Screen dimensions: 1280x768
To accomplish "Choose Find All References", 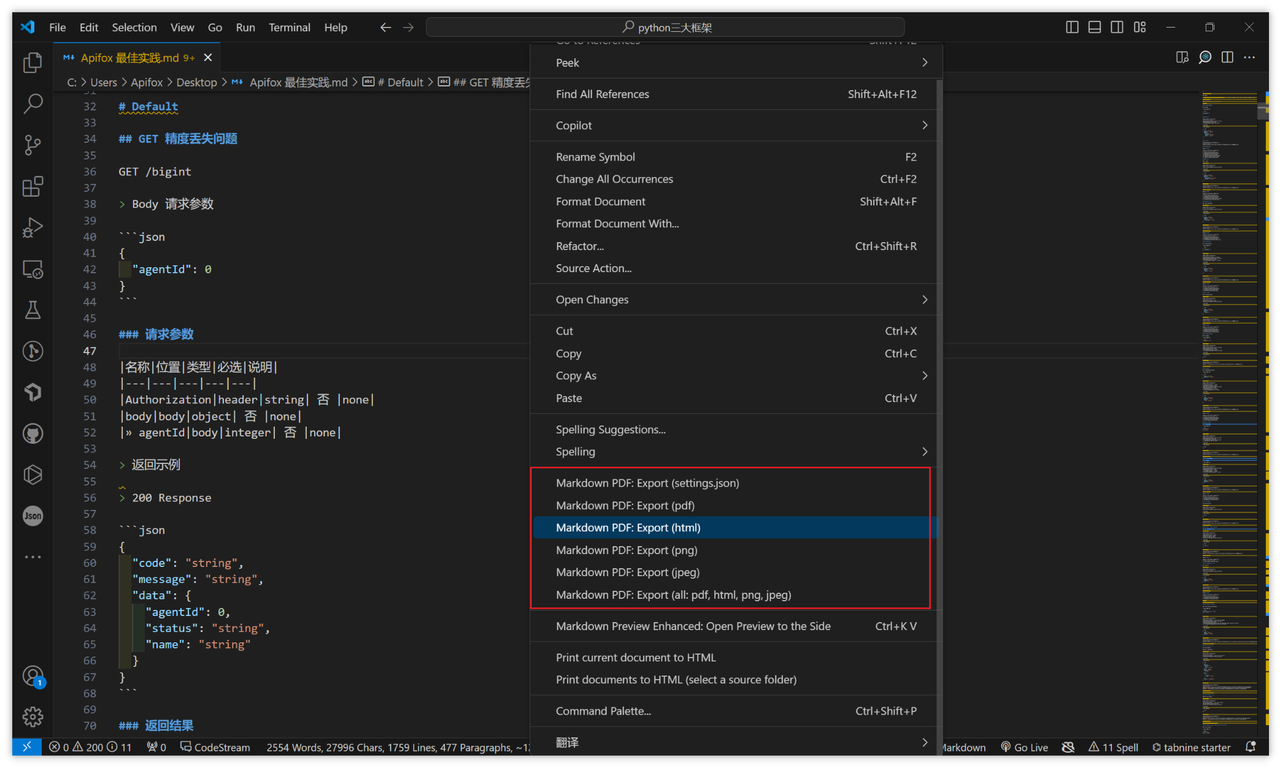I will 733,94.
